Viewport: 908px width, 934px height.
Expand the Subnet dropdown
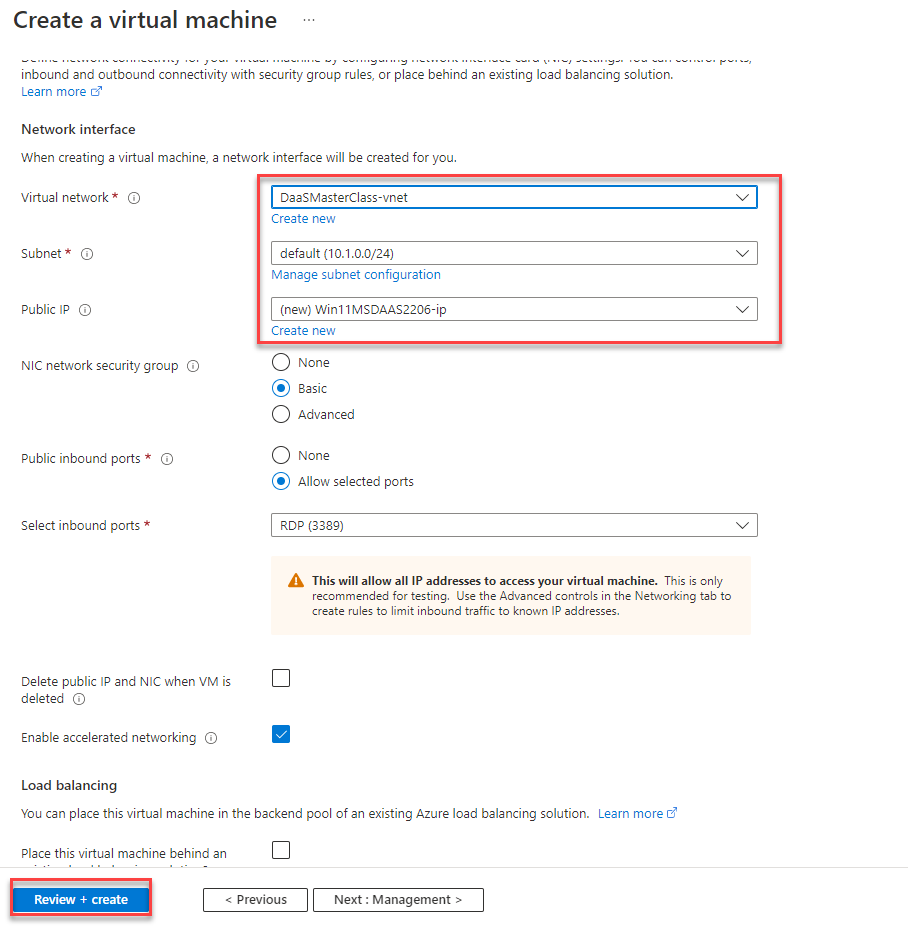point(513,253)
